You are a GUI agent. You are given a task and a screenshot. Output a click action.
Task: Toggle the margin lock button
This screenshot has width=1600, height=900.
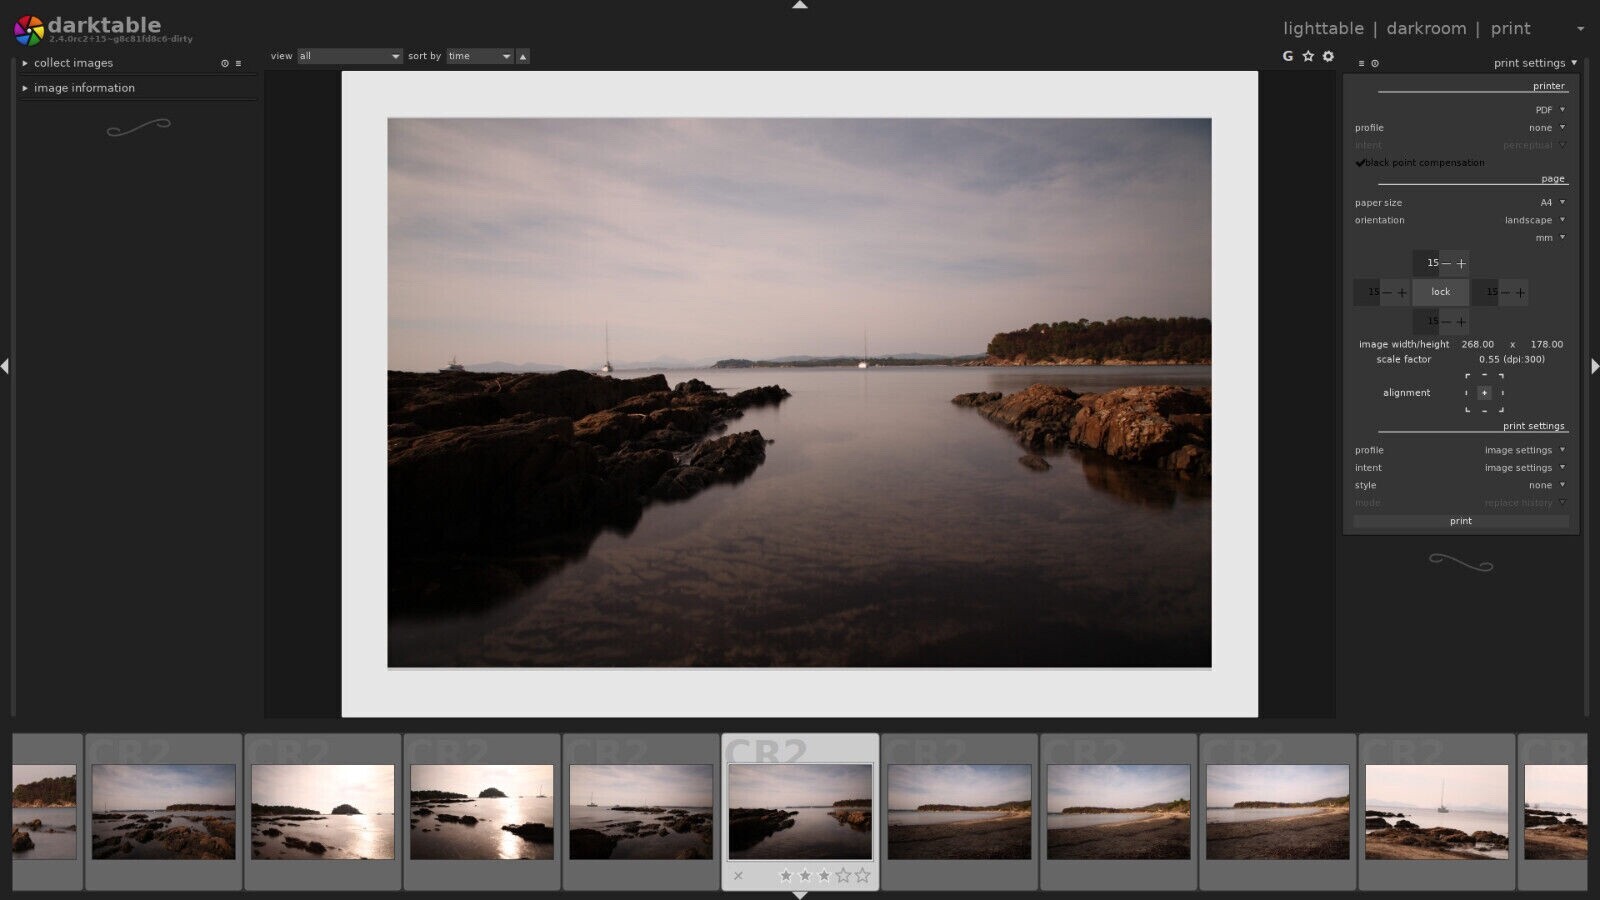click(1440, 292)
